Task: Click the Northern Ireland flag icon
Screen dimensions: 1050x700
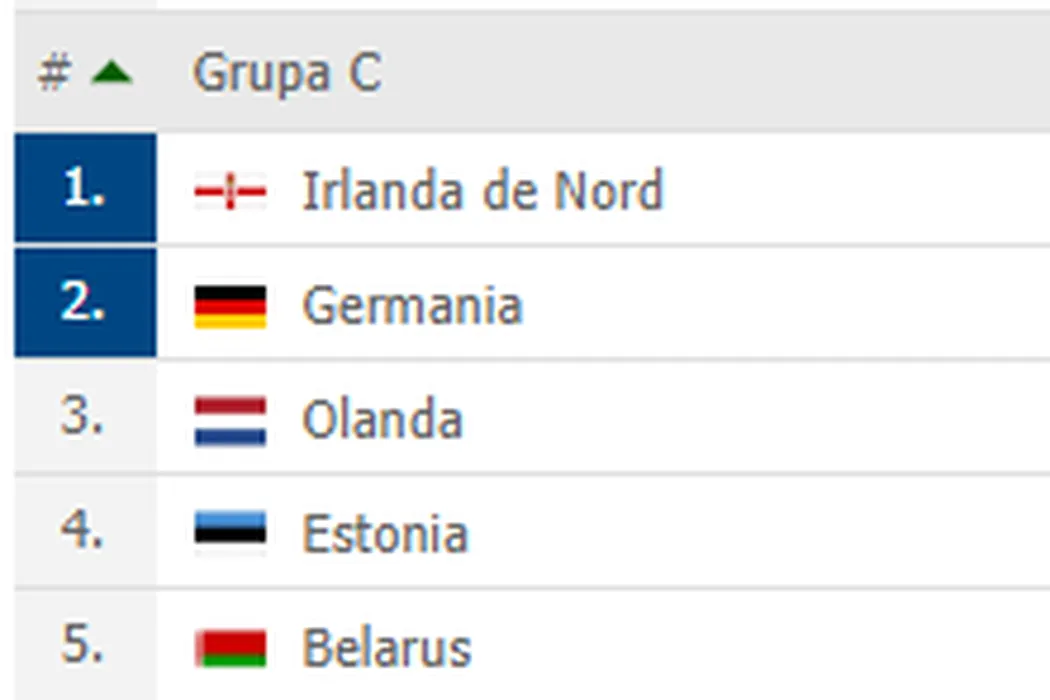Action: (230, 191)
